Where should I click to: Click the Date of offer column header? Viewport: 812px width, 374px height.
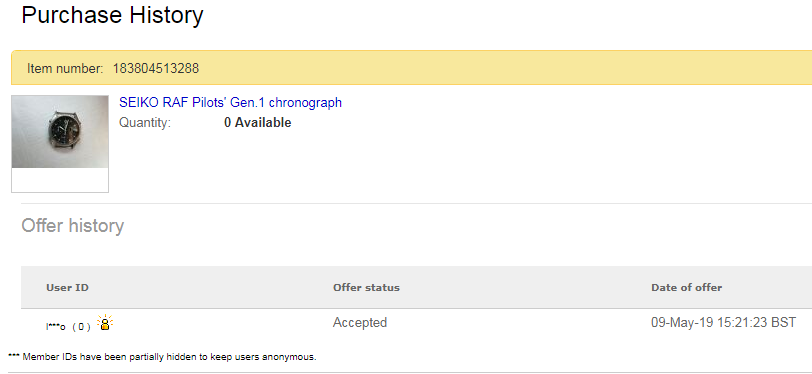(686, 287)
